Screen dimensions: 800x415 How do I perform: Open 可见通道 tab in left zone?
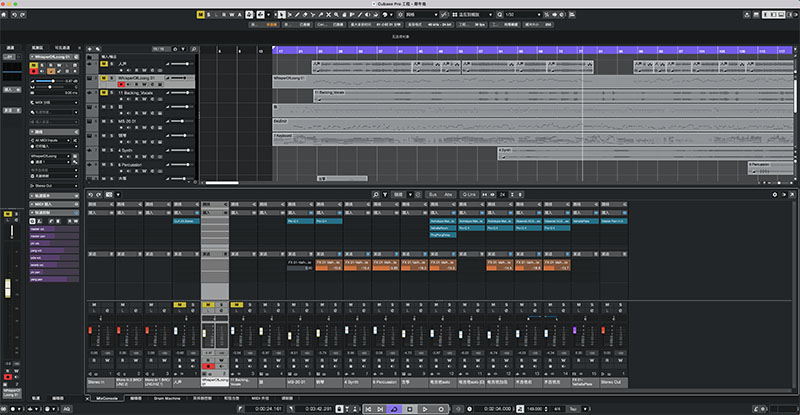[x=62, y=47]
